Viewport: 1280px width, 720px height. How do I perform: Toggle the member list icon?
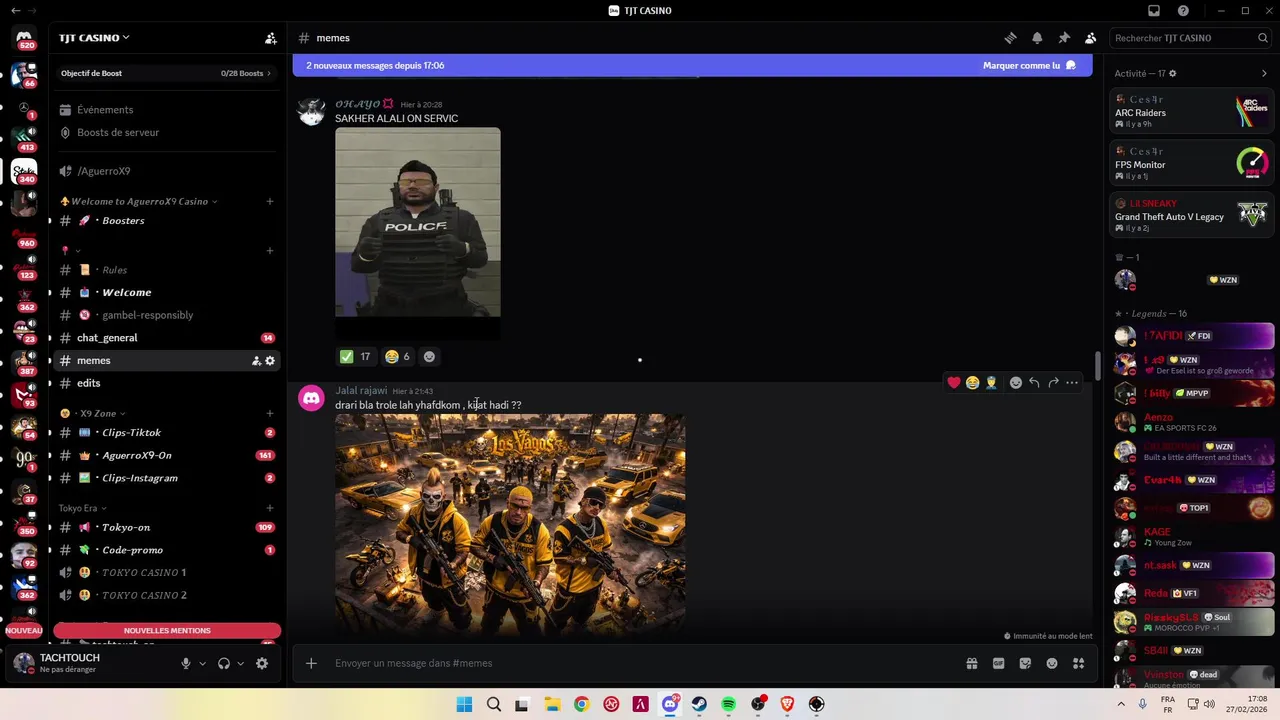[x=1091, y=38]
